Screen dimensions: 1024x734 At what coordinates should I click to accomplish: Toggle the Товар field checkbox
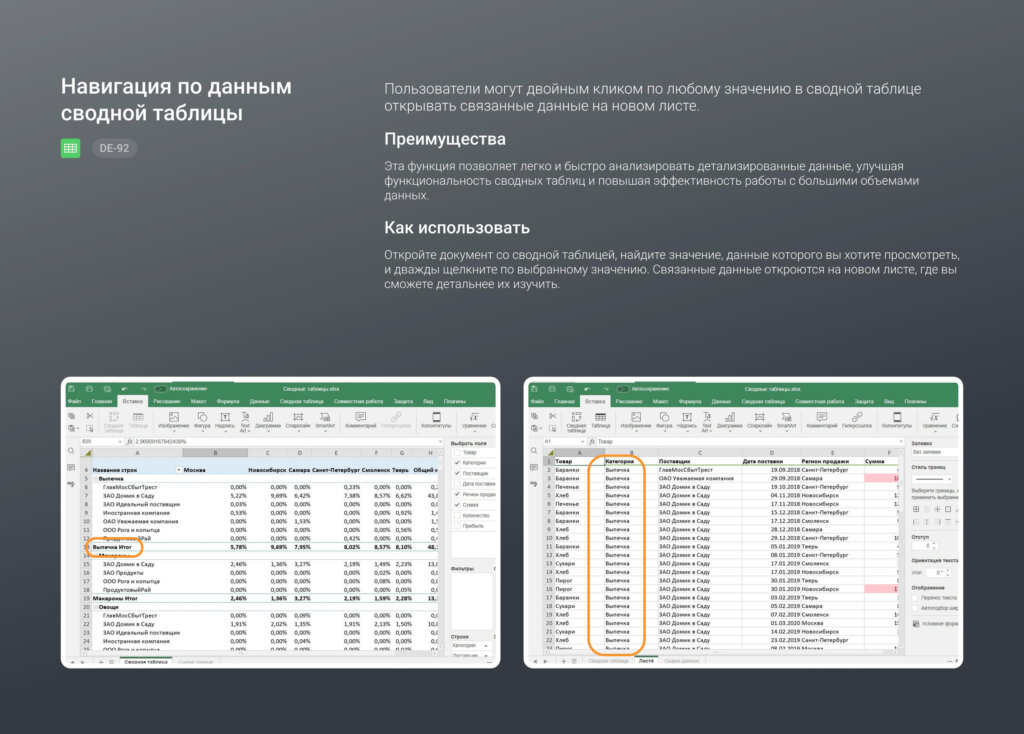(457, 452)
